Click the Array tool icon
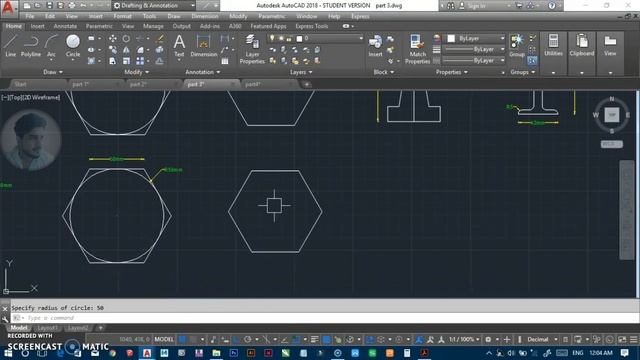 [140, 61]
